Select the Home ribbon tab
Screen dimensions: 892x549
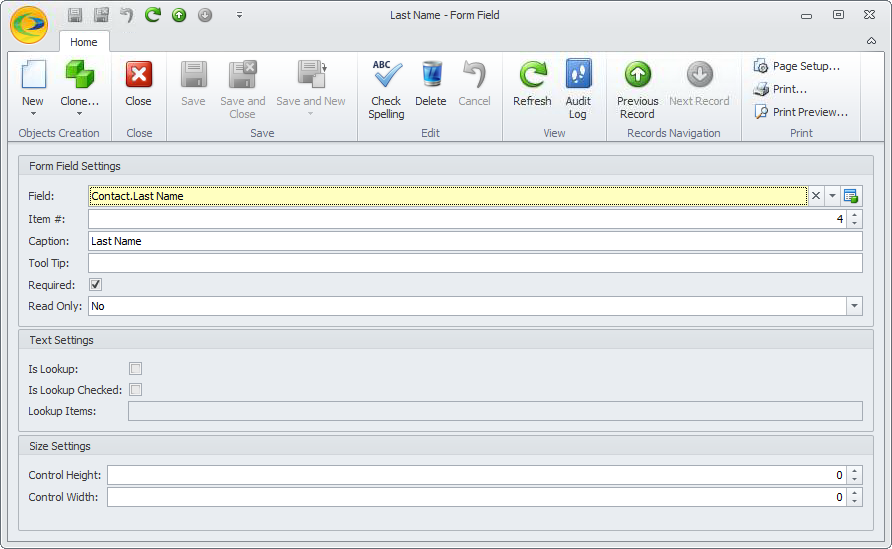pos(84,42)
